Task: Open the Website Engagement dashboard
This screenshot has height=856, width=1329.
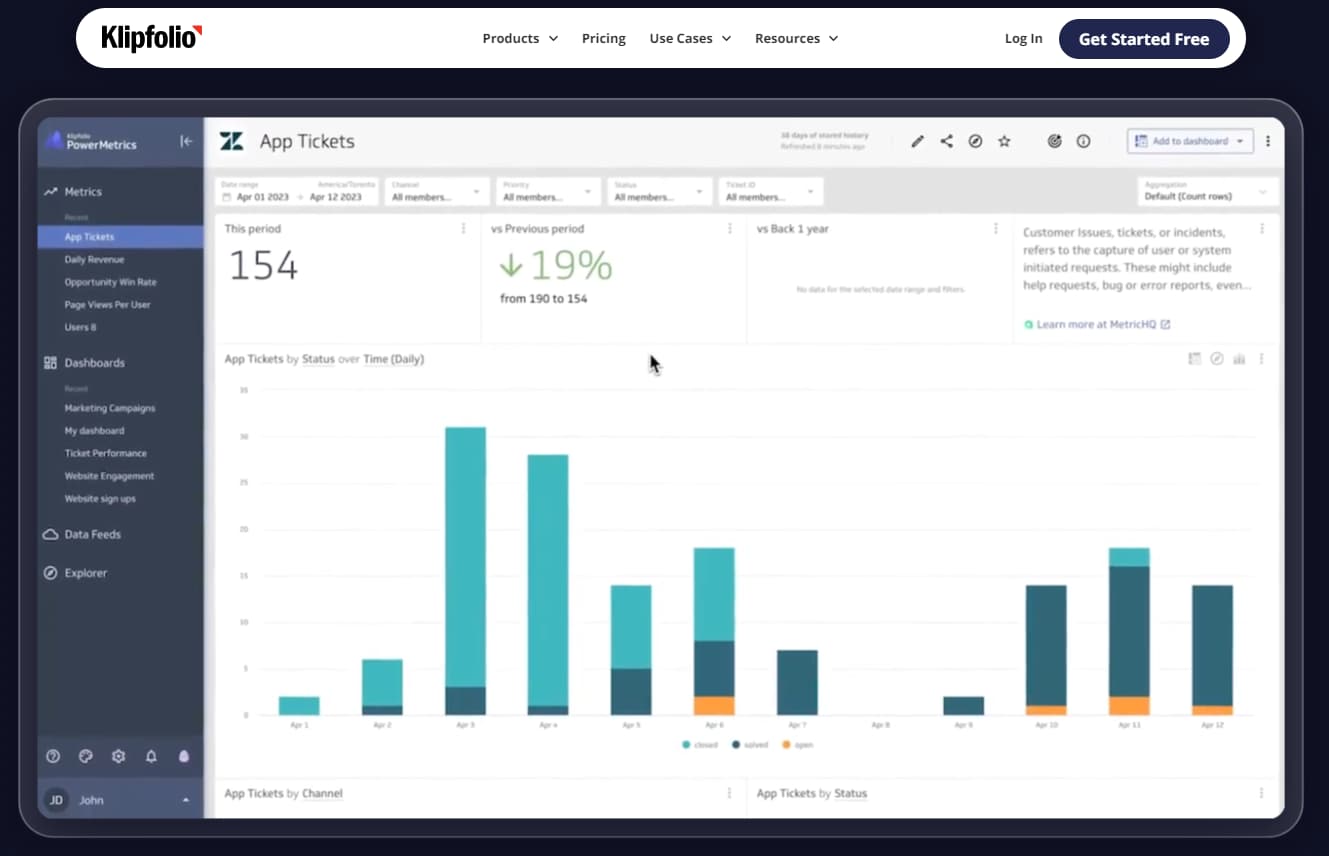Action: [109, 476]
